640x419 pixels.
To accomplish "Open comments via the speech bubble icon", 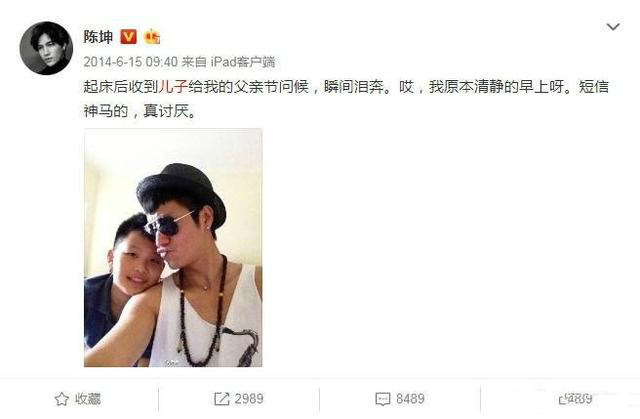I will 382,399.
